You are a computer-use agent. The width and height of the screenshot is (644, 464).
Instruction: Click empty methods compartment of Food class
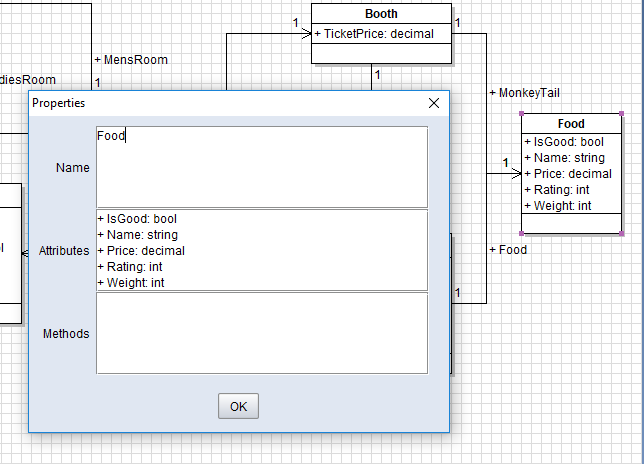point(571,223)
